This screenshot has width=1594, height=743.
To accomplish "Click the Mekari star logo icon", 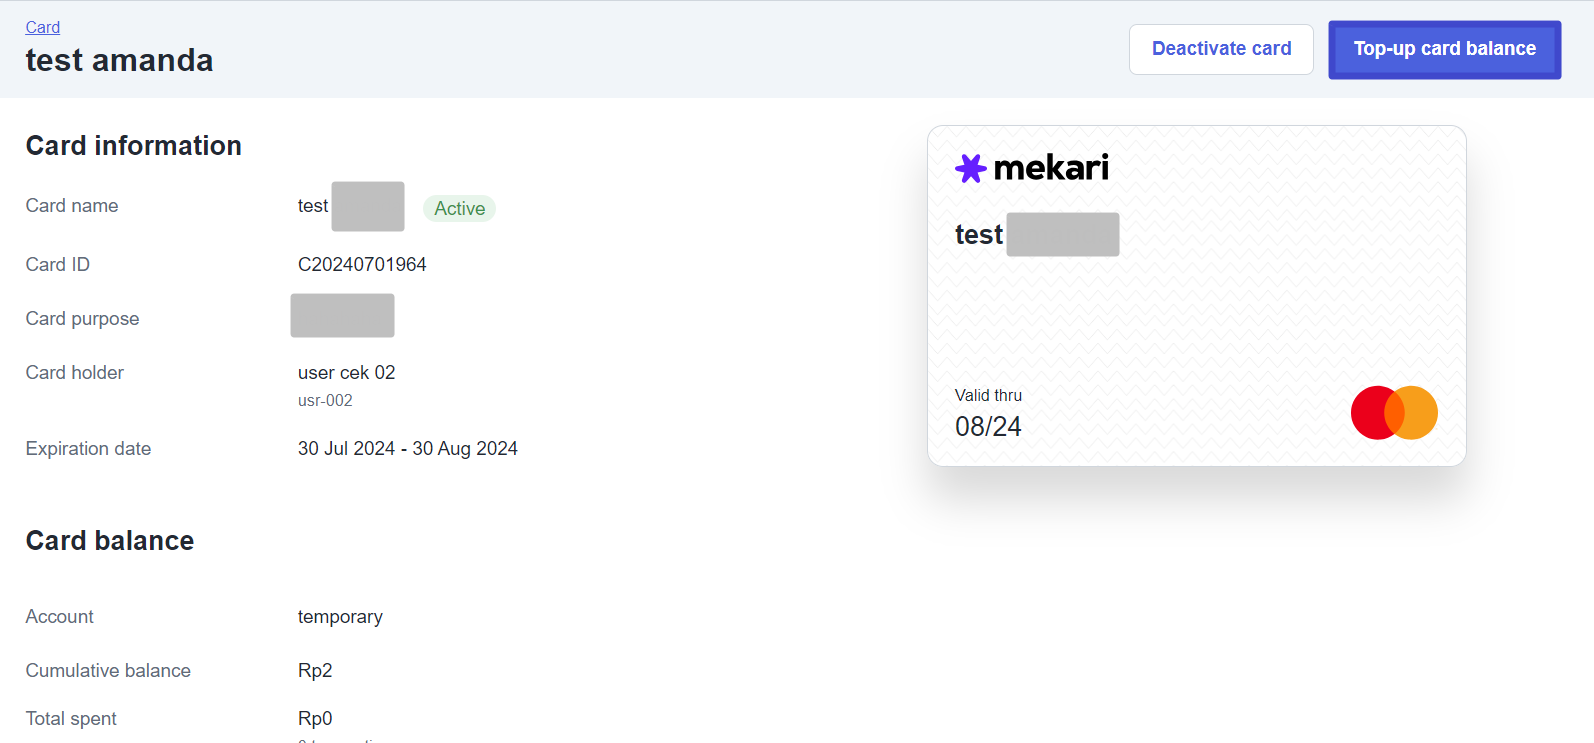I will pyautogui.click(x=970, y=168).
